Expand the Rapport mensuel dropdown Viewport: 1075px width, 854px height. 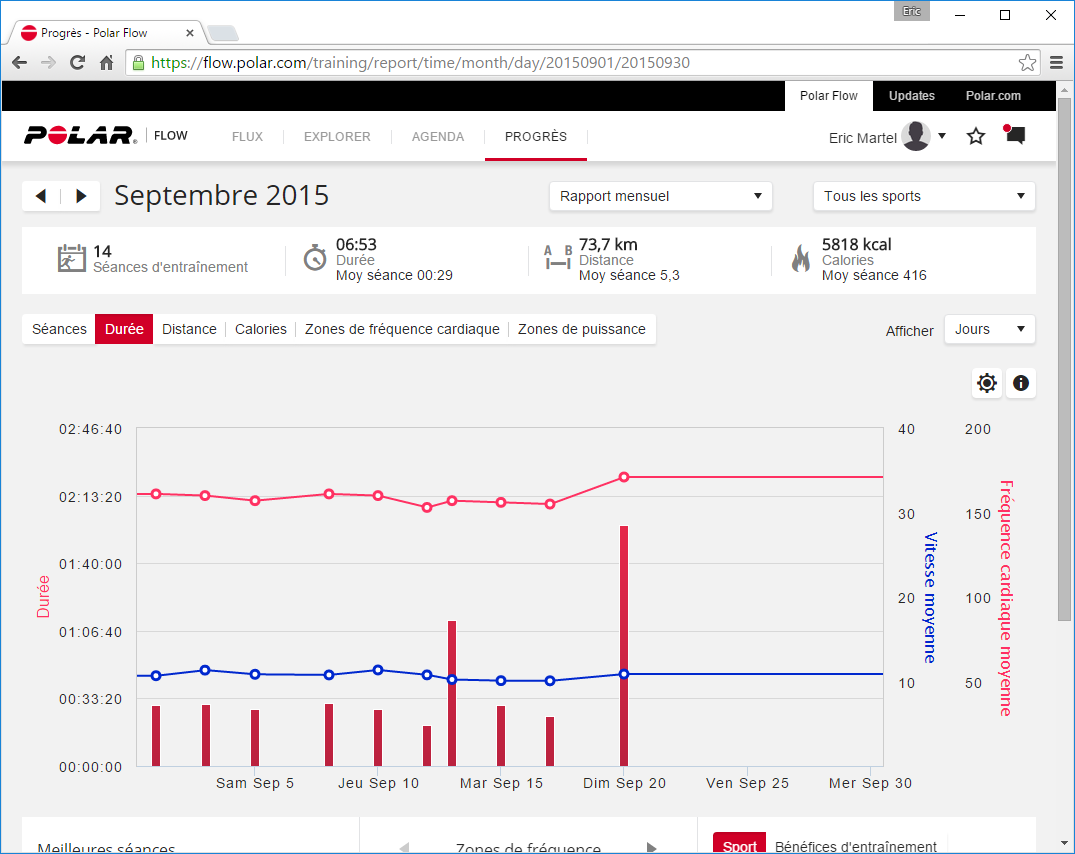tap(660, 196)
